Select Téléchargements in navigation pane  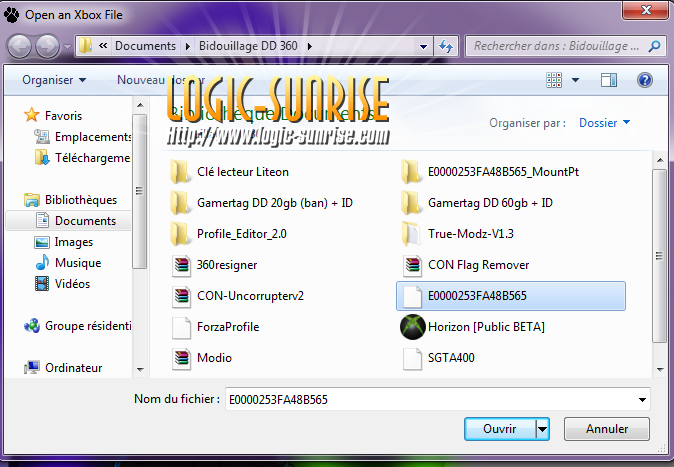pos(92,158)
